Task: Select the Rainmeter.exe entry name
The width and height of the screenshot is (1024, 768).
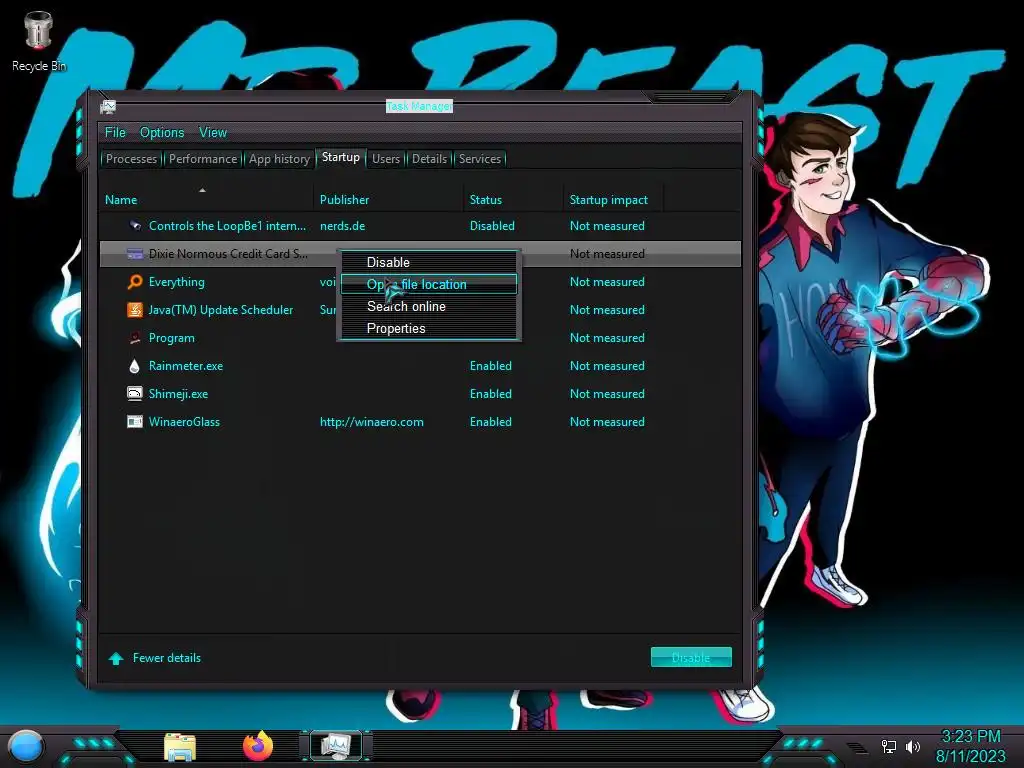Action: click(185, 366)
